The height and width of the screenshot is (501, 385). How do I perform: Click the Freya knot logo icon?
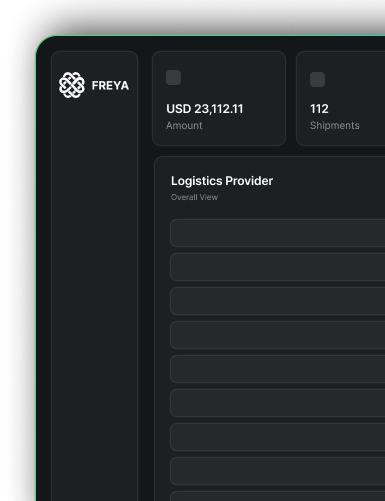72,85
